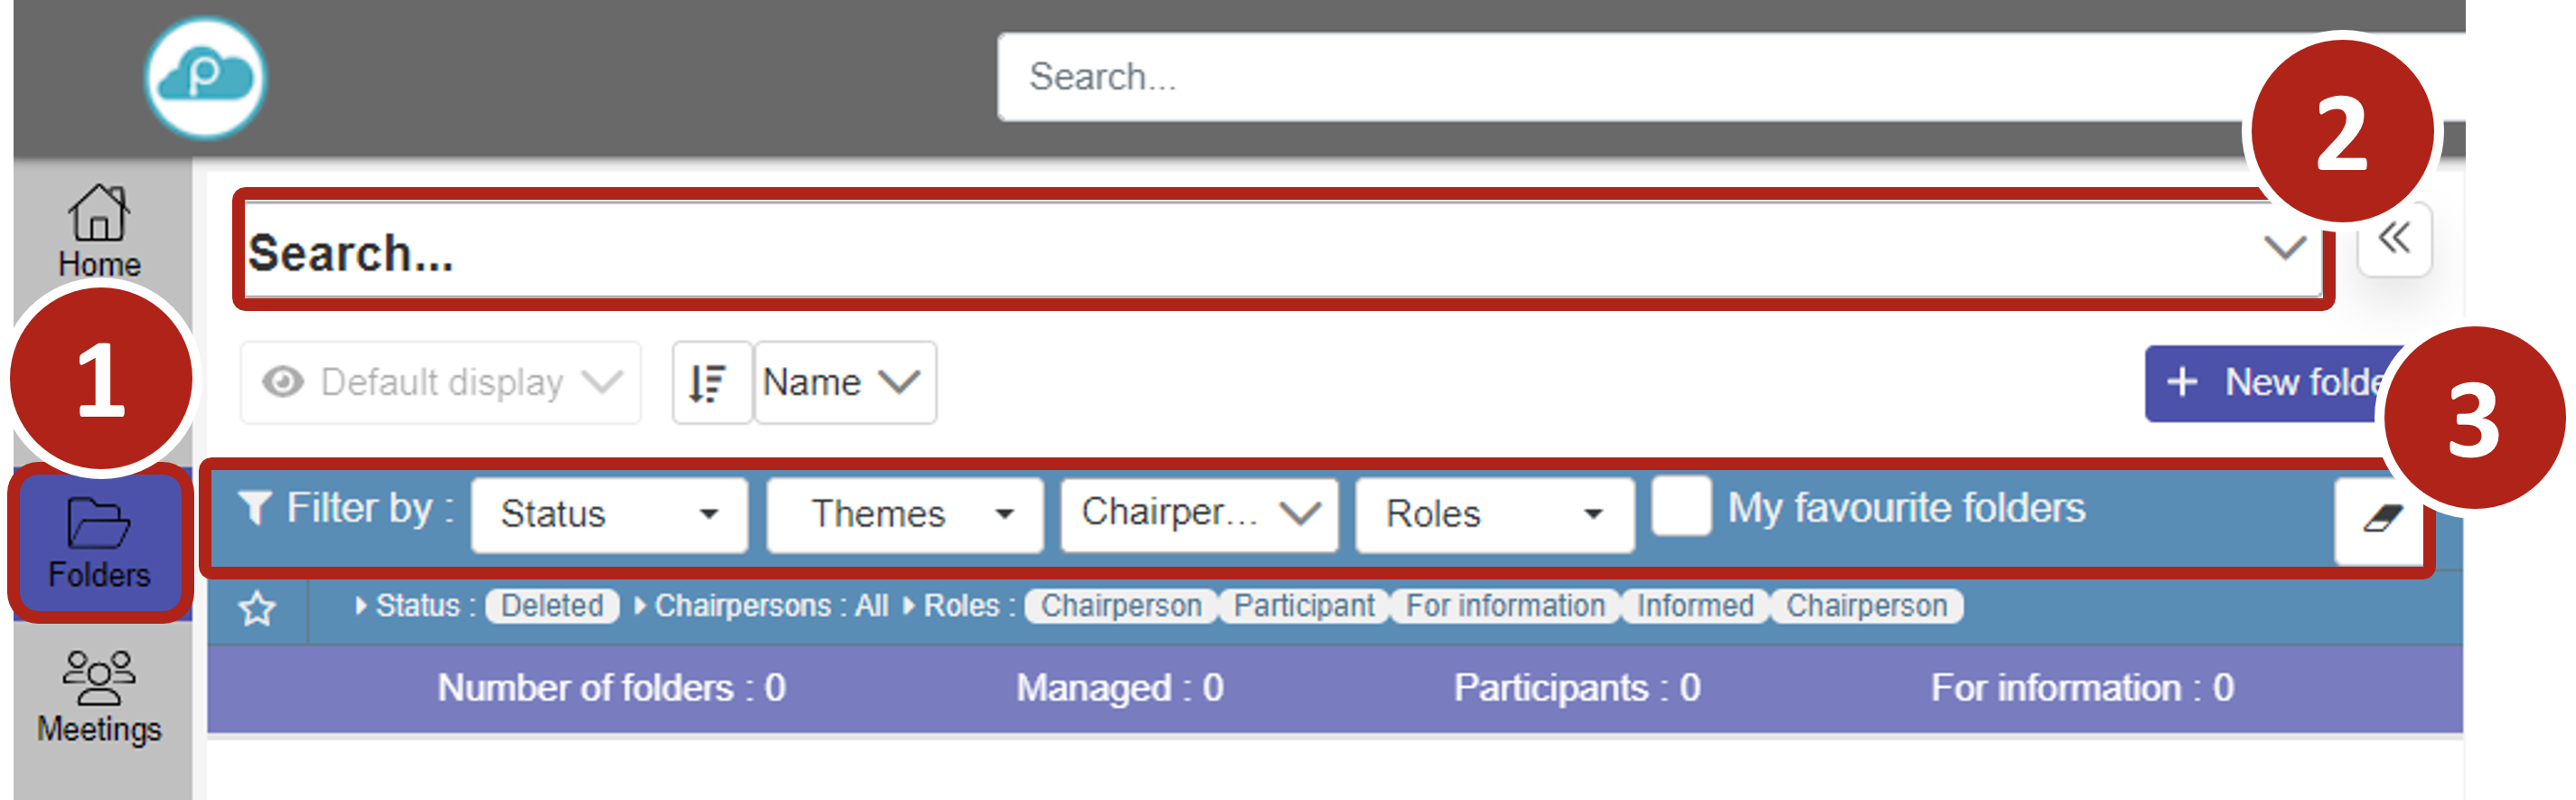
Task: Open the Chairperson filter dropdown
Action: pyautogui.click(x=1199, y=514)
